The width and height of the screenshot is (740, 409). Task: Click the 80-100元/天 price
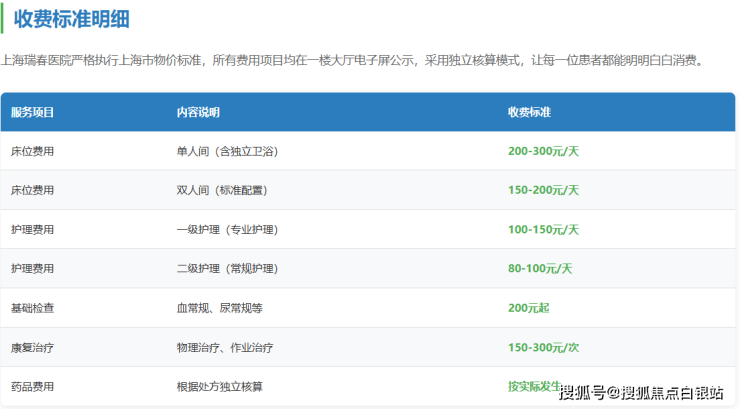point(540,269)
